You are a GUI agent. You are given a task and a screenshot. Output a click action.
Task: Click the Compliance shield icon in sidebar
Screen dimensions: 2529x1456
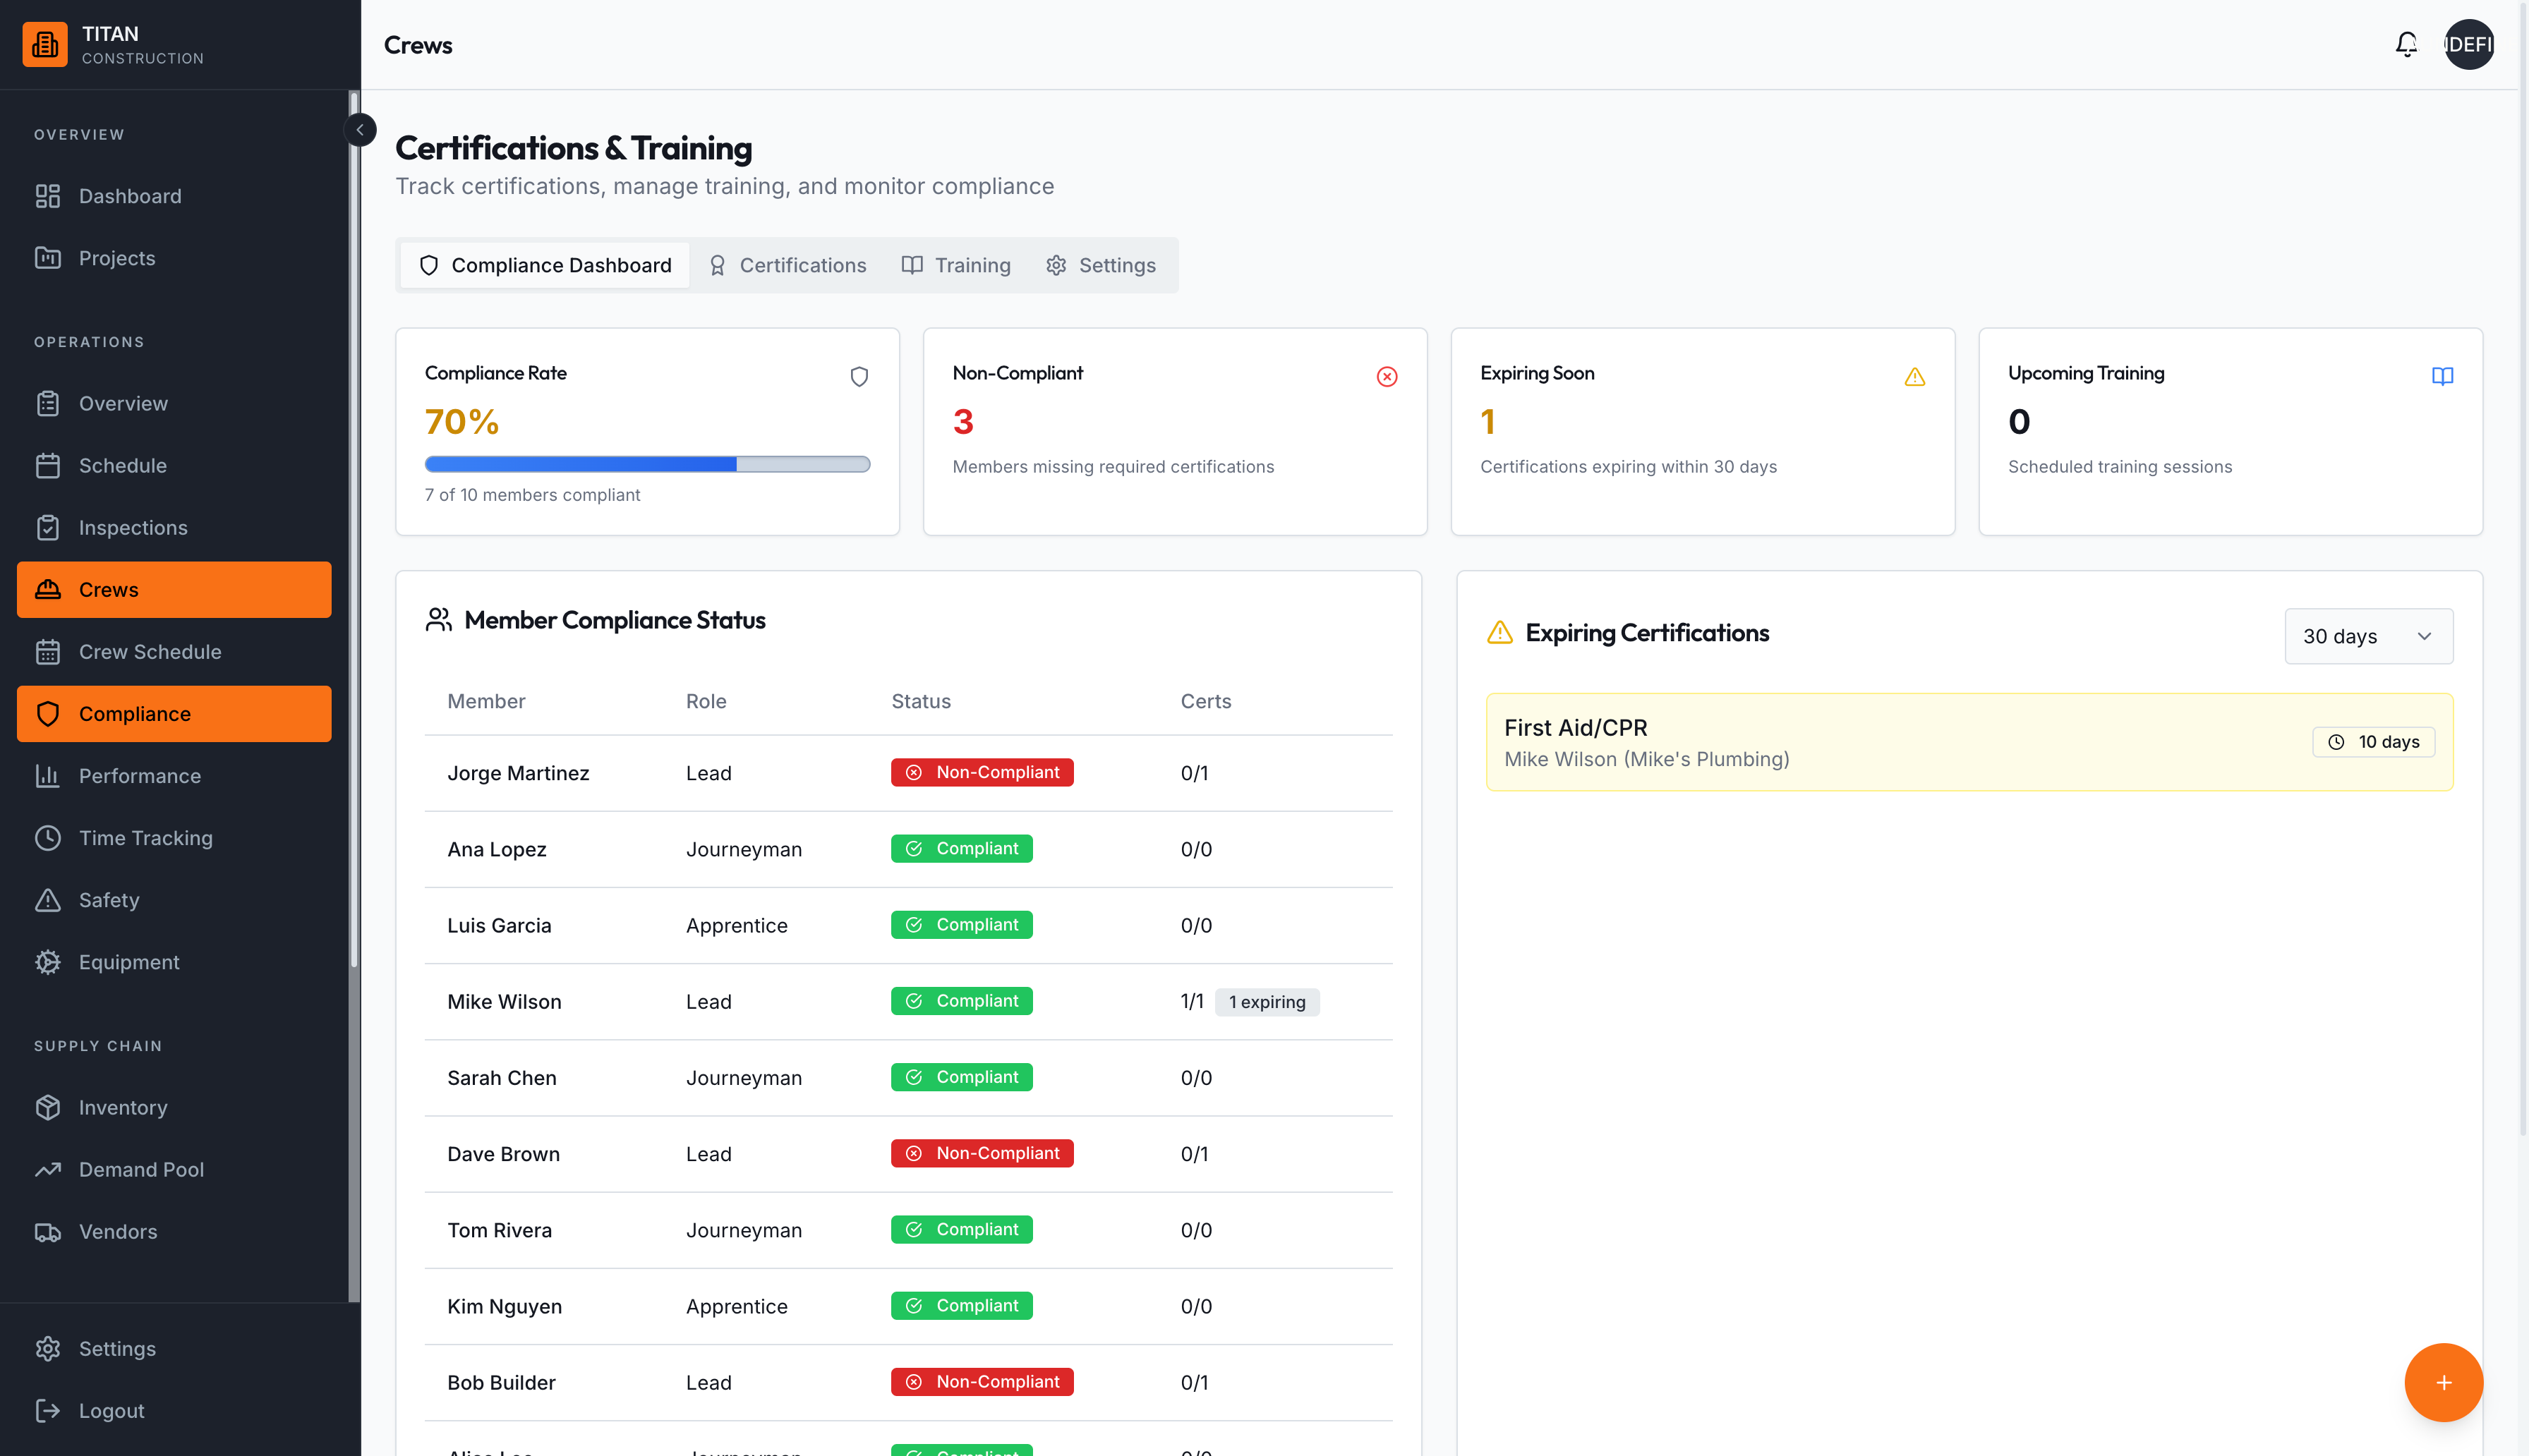[x=48, y=714]
